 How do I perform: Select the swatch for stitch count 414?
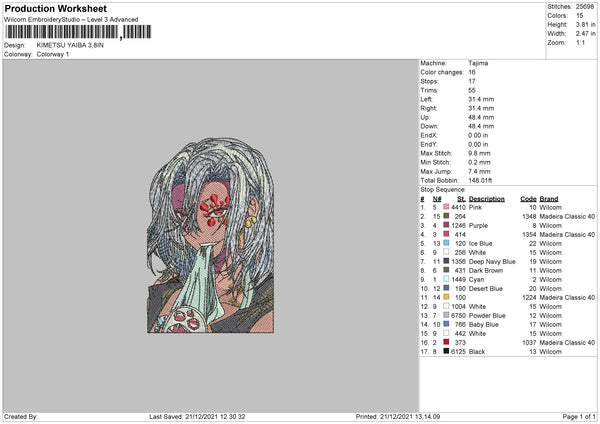[x=446, y=234]
